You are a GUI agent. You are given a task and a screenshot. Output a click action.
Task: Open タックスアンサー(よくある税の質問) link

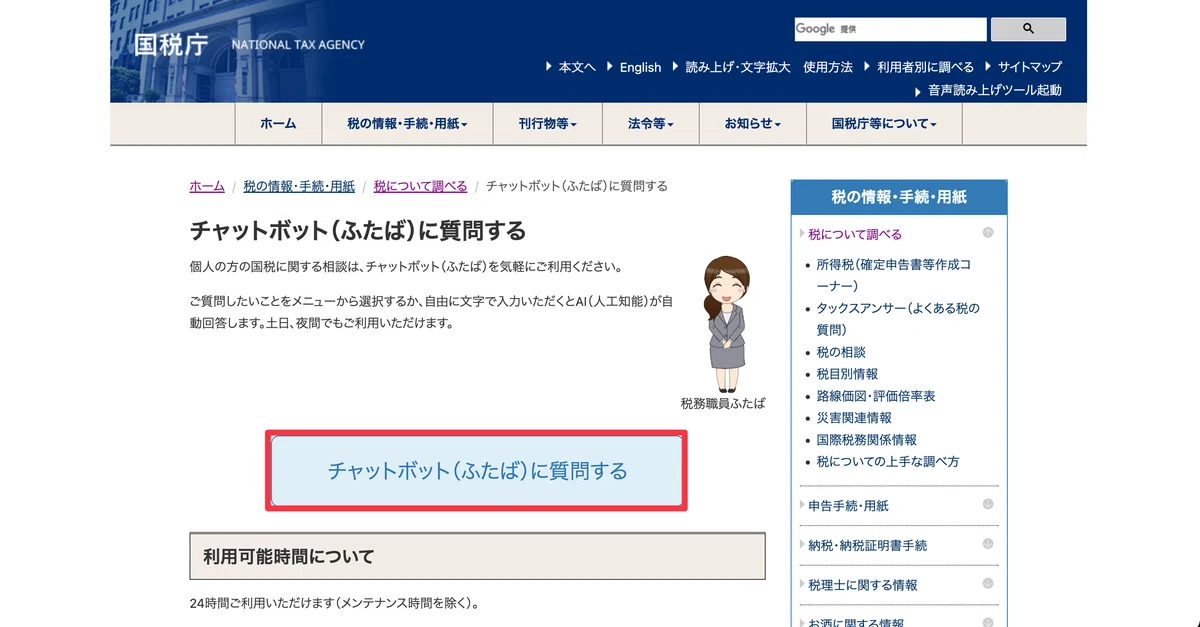point(898,319)
